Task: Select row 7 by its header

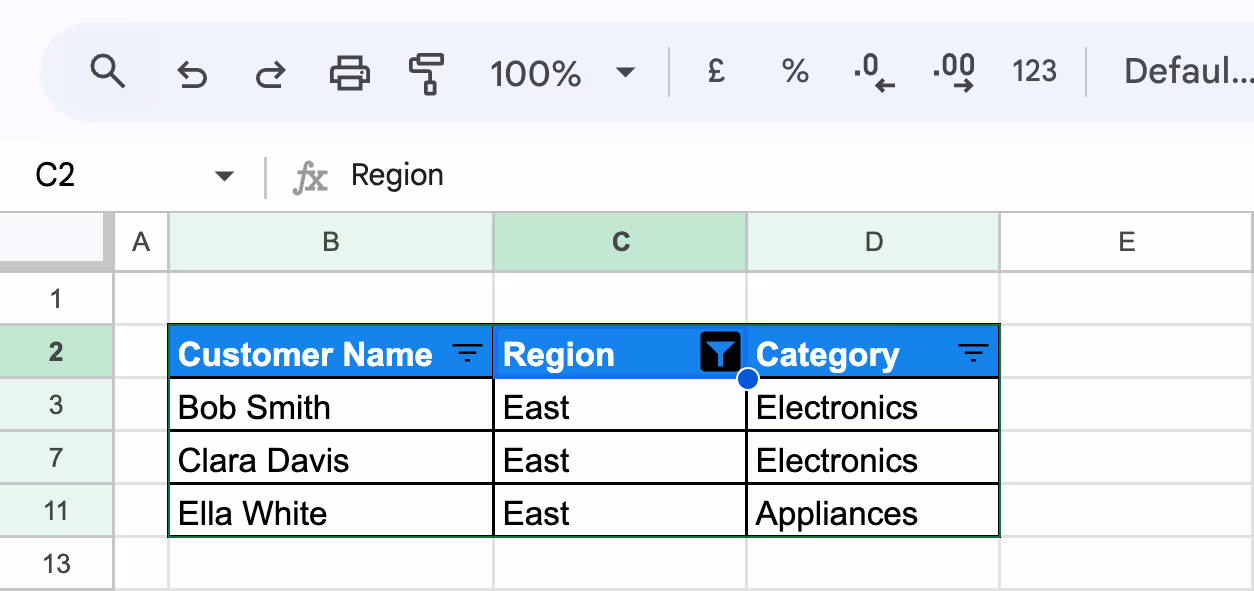Action: click(x=56, y=459)
